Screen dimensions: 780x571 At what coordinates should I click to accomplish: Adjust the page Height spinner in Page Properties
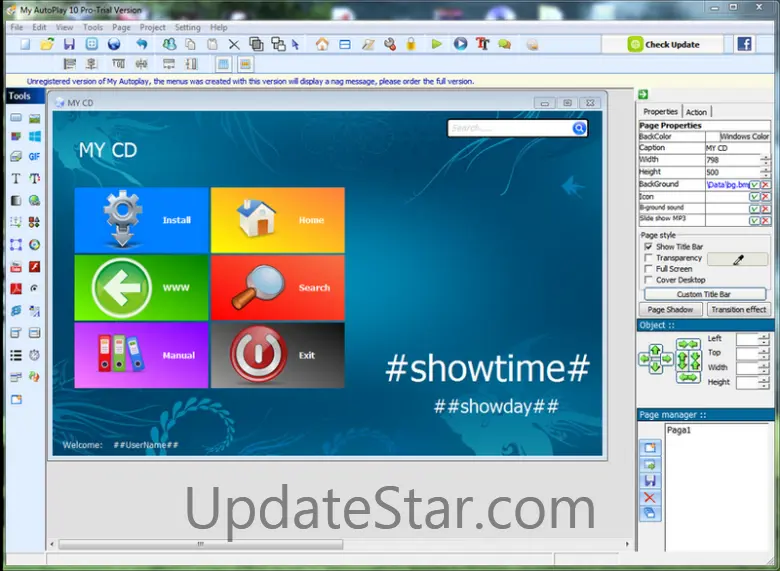765,172
